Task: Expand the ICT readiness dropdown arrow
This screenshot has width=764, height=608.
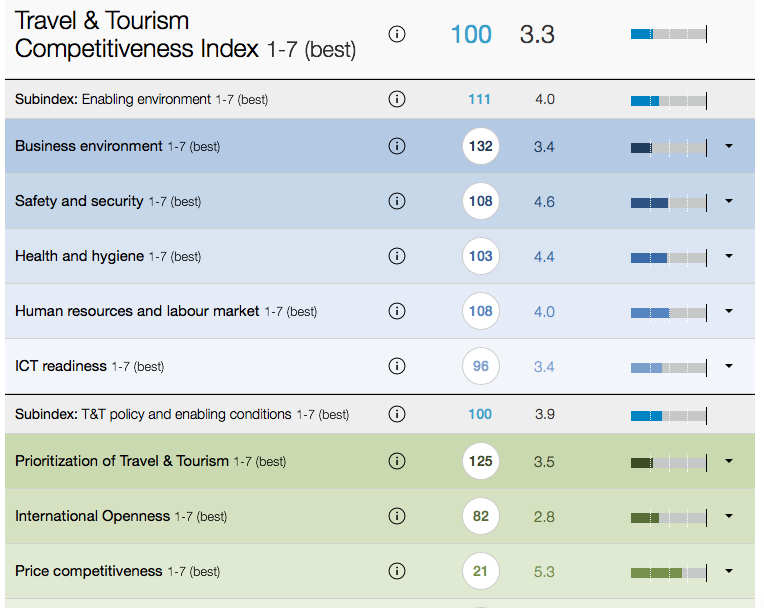Action: pos(728,366)
